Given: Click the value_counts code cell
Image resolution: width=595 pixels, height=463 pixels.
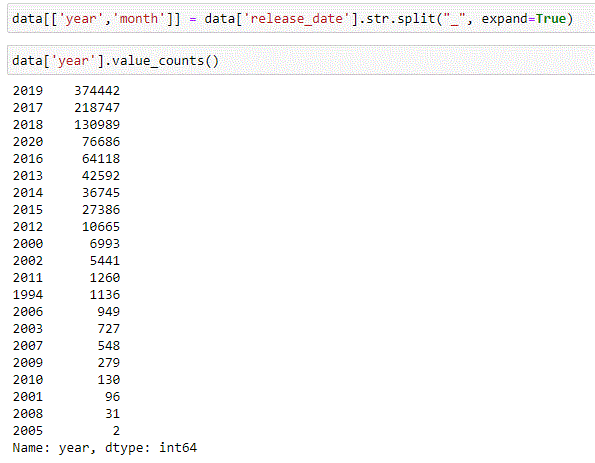Looking at the screenshot, I should [x=301, y=60].
